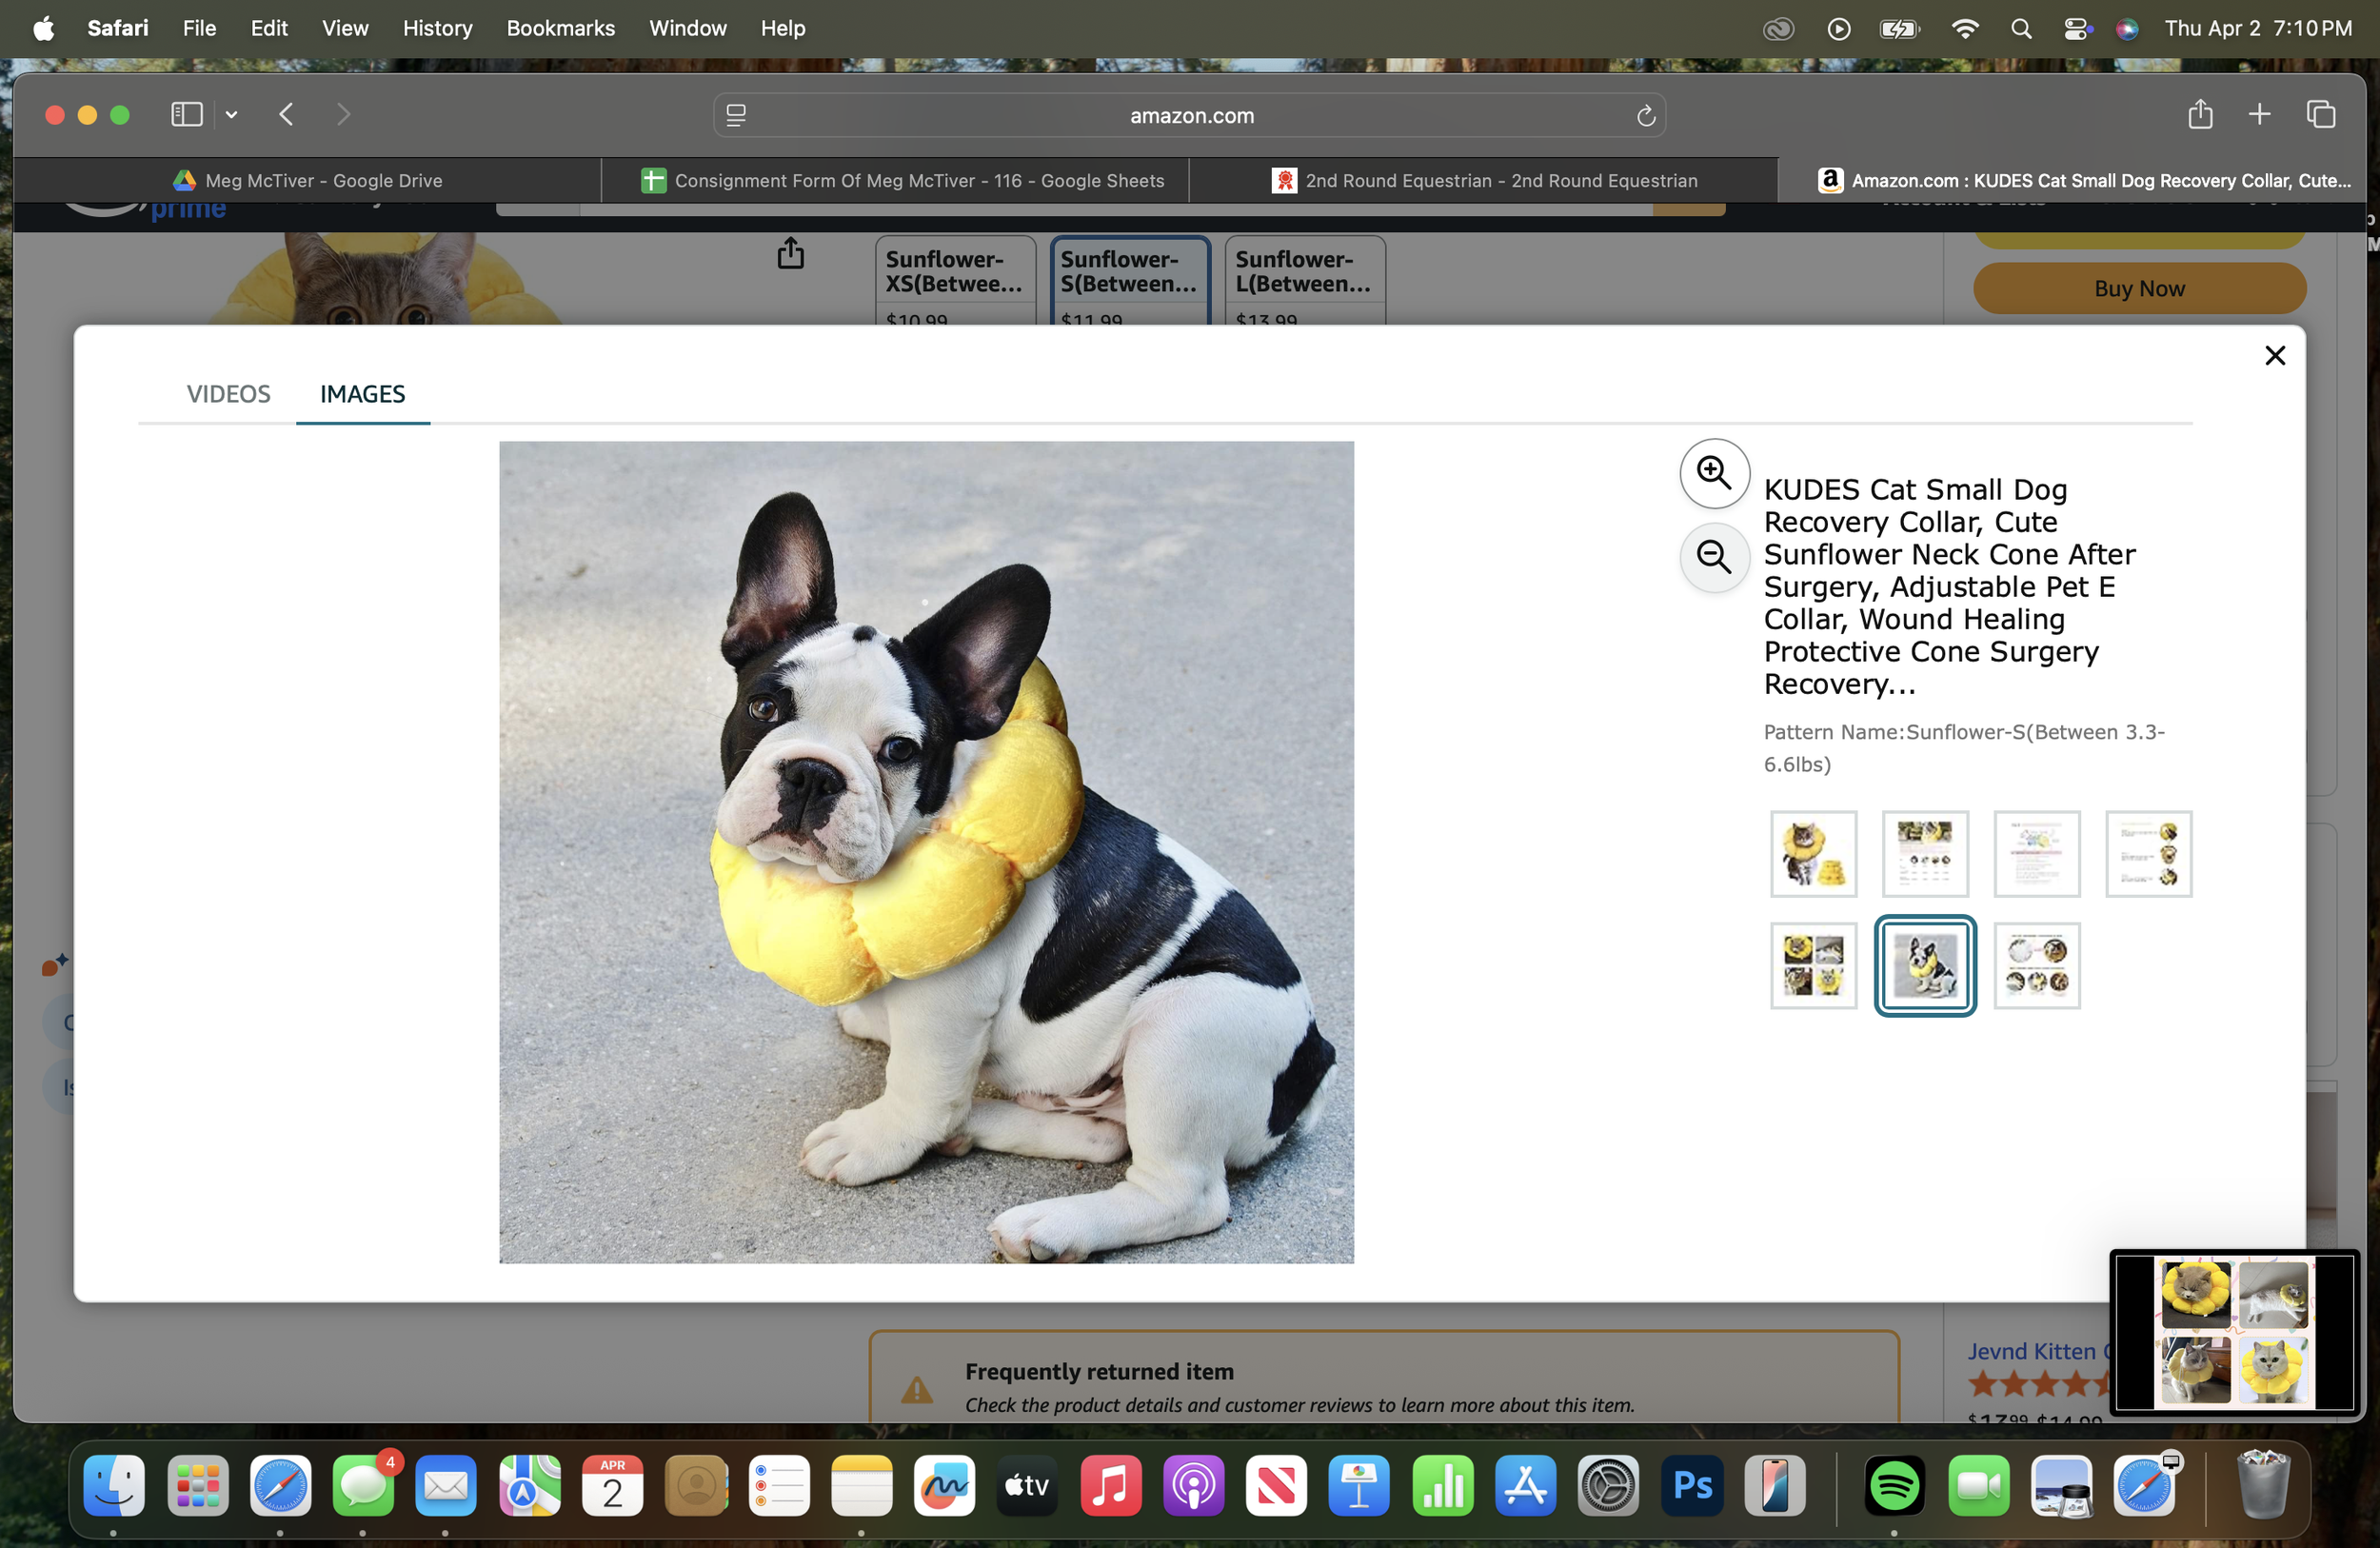2380x1548 pixels.
Task: Toggle the Safari sidebar icon
Action: [x=187, y=115]
